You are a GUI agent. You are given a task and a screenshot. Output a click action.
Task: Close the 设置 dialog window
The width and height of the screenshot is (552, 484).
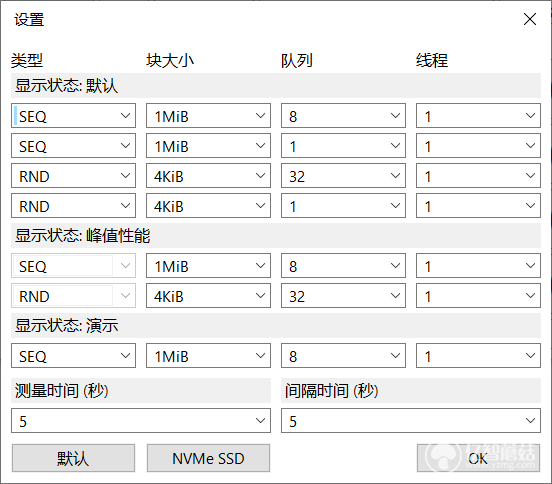529,19
